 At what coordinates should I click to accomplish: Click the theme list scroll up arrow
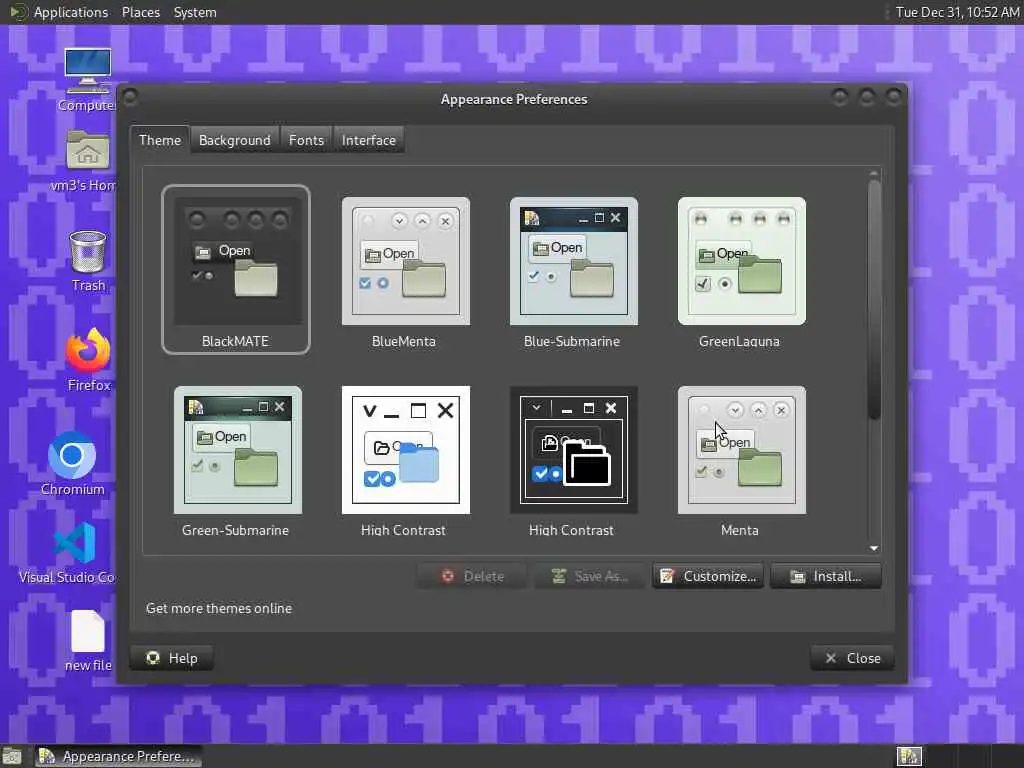[x=874, y=173]
